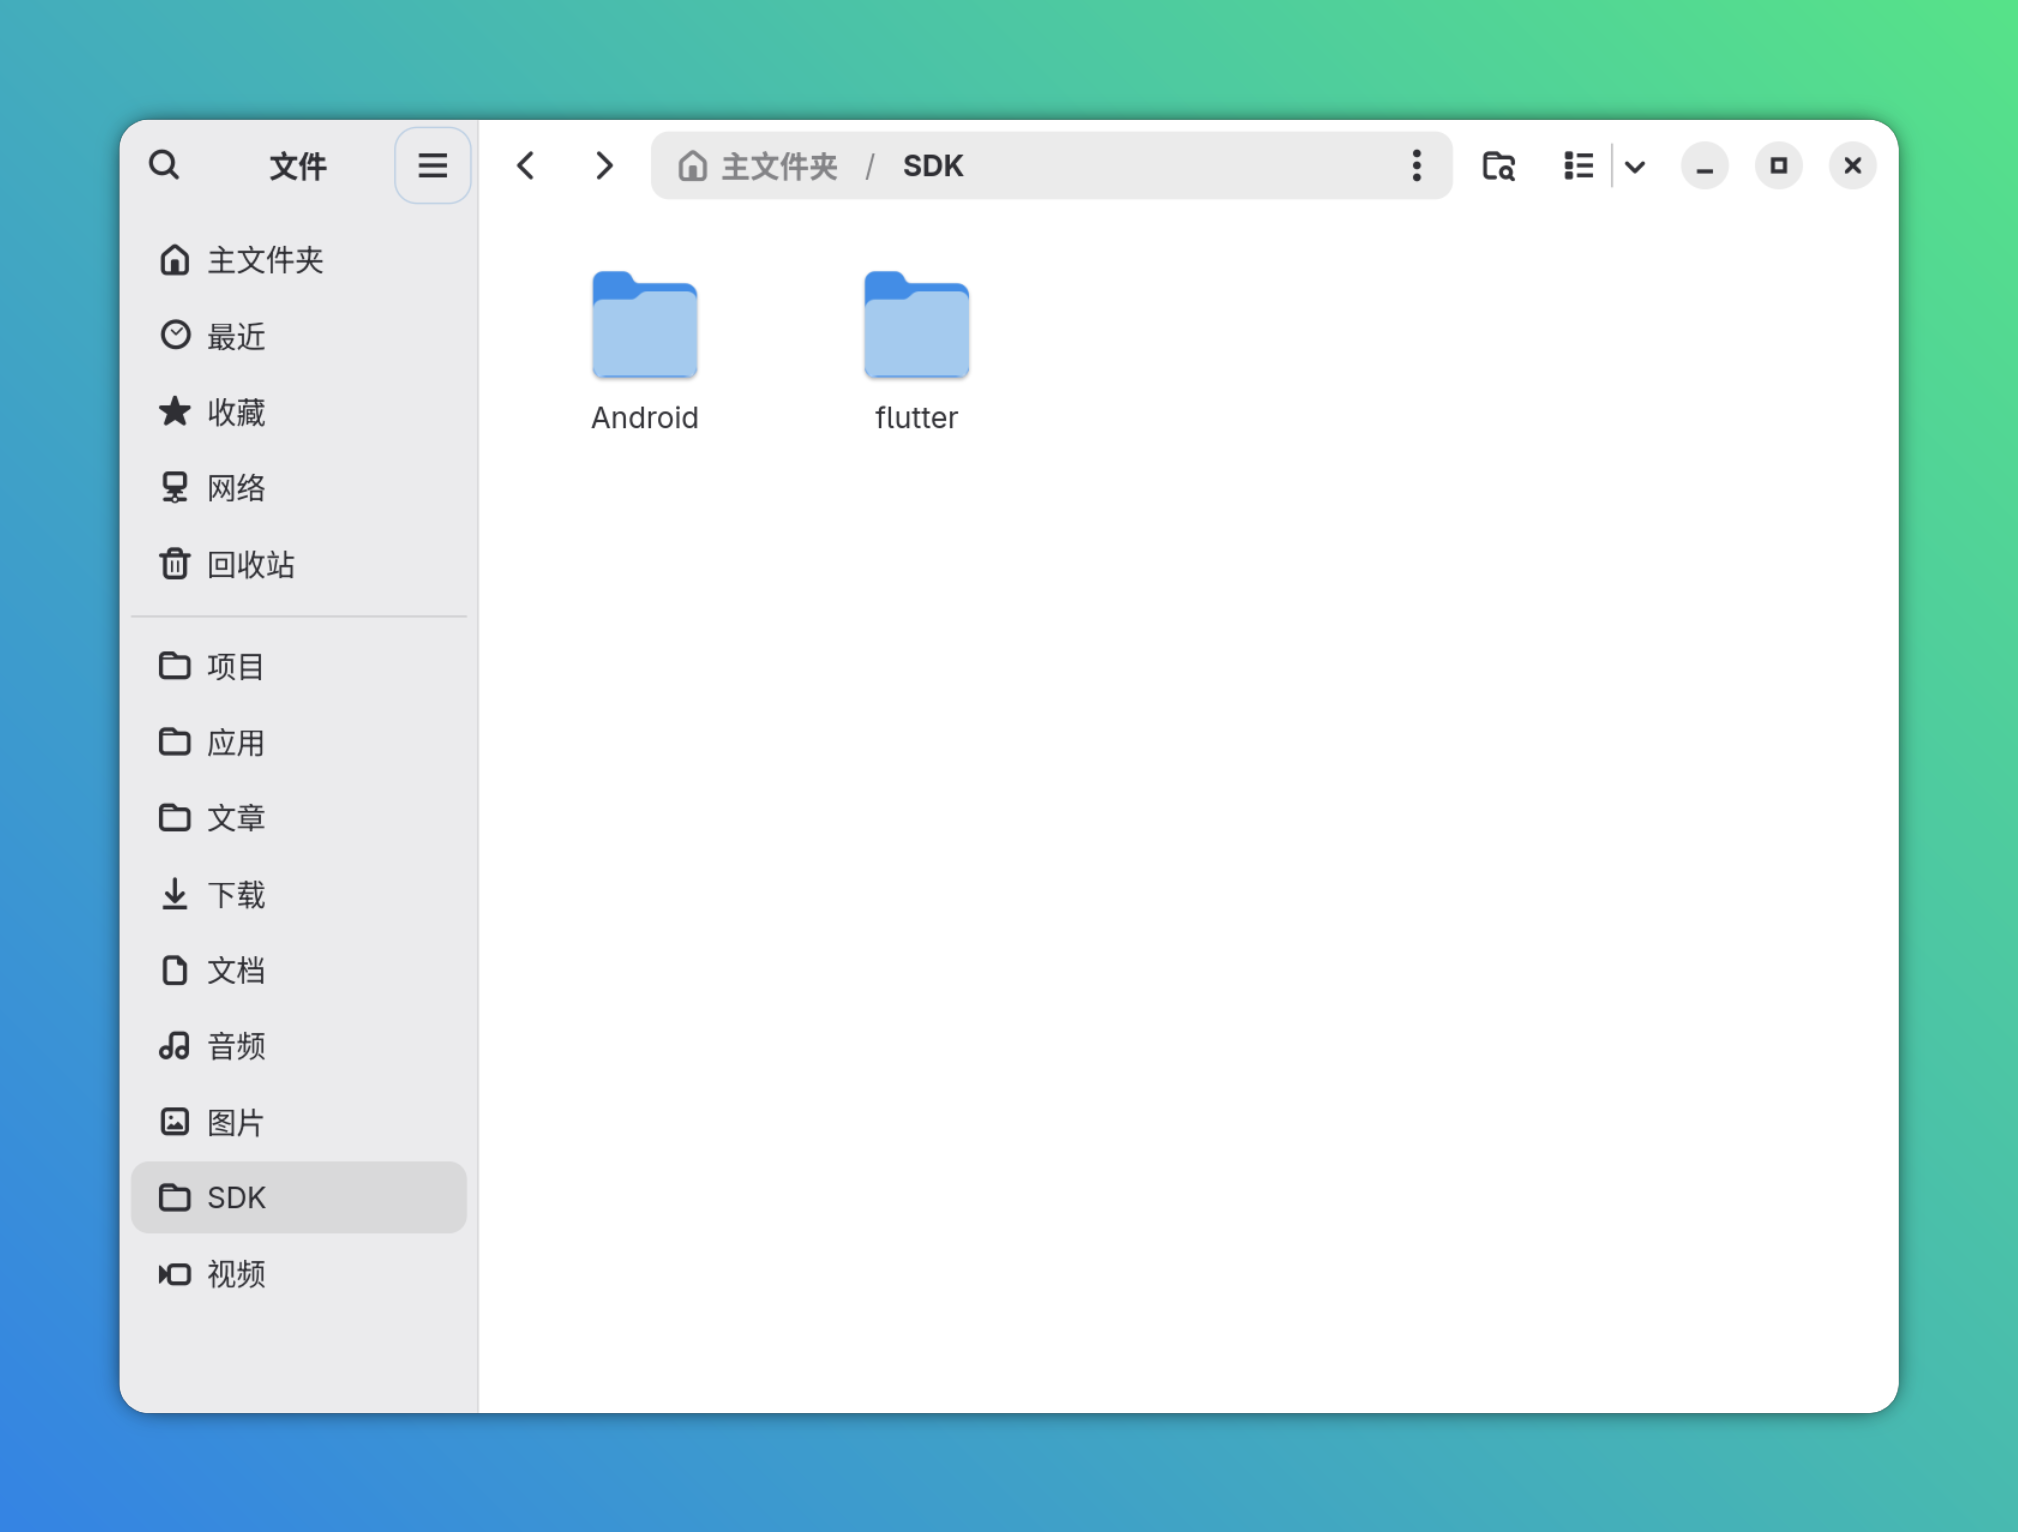2018x1532 pixels.
Task: Open 视频 videos in sidebar
Action: 299,1274
